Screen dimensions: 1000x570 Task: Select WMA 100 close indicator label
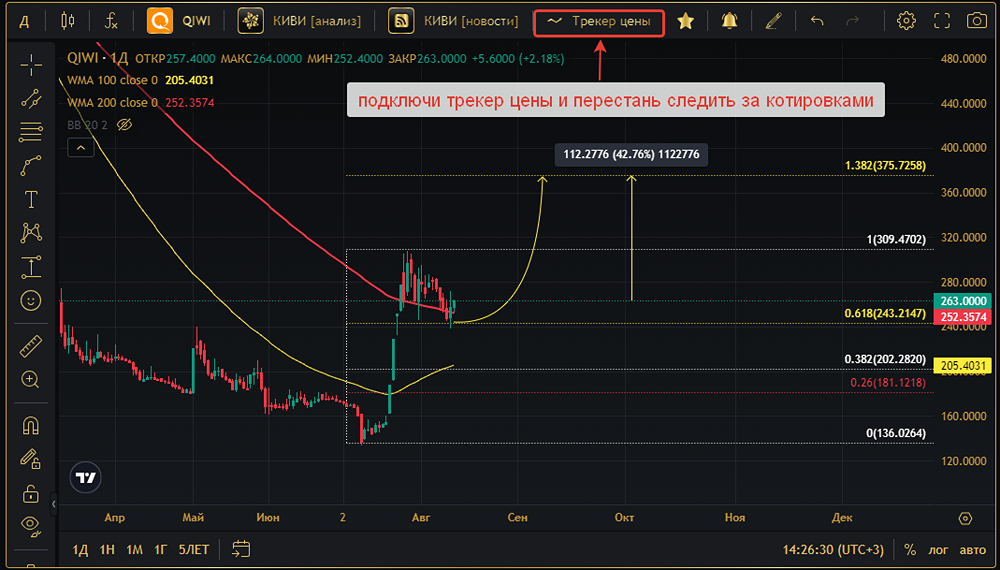[x=112, y=80]
